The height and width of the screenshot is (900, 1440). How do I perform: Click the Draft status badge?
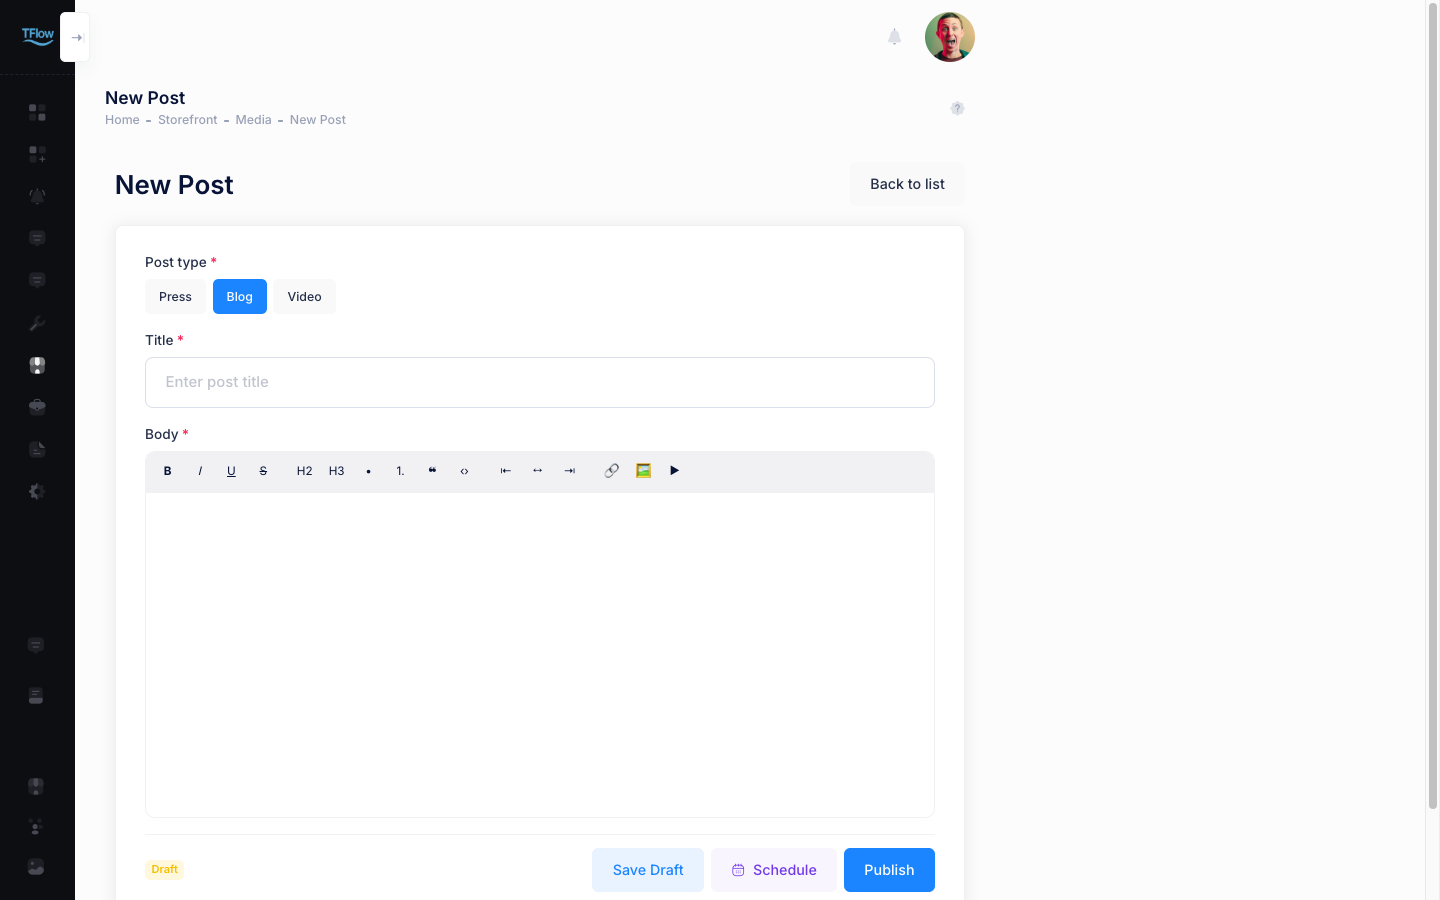click(x=165, y=869)
